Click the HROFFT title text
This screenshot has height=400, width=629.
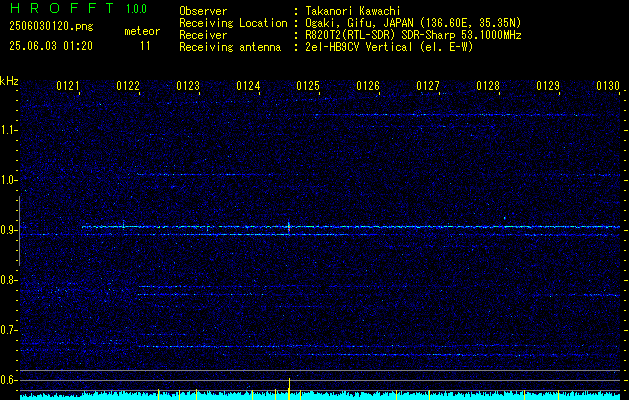click(x=62, y=8)
